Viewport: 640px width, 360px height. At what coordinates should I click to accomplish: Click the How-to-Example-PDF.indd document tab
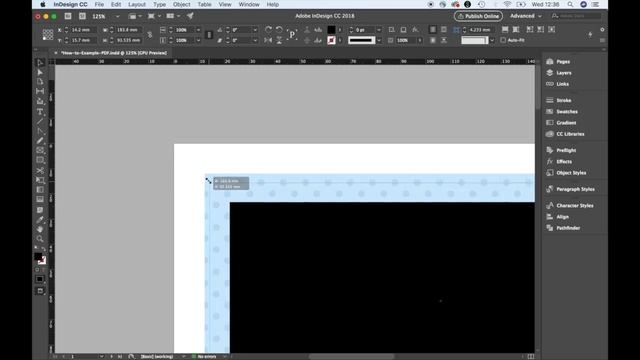click(x=114, y=53)
